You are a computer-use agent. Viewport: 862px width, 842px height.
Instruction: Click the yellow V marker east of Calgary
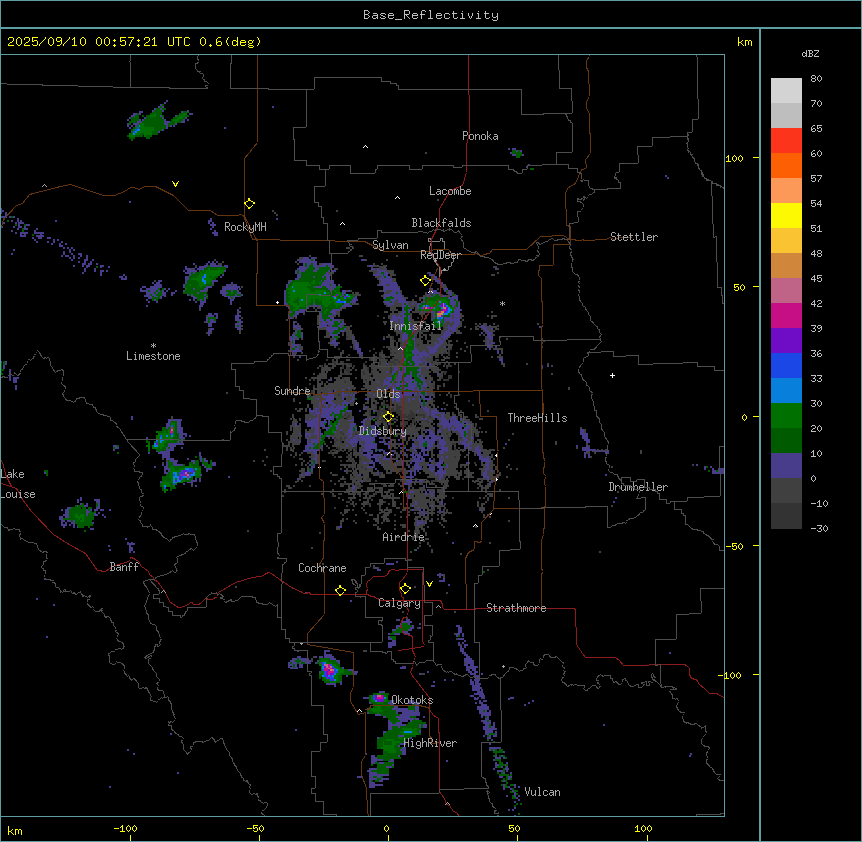click(429, 584)
